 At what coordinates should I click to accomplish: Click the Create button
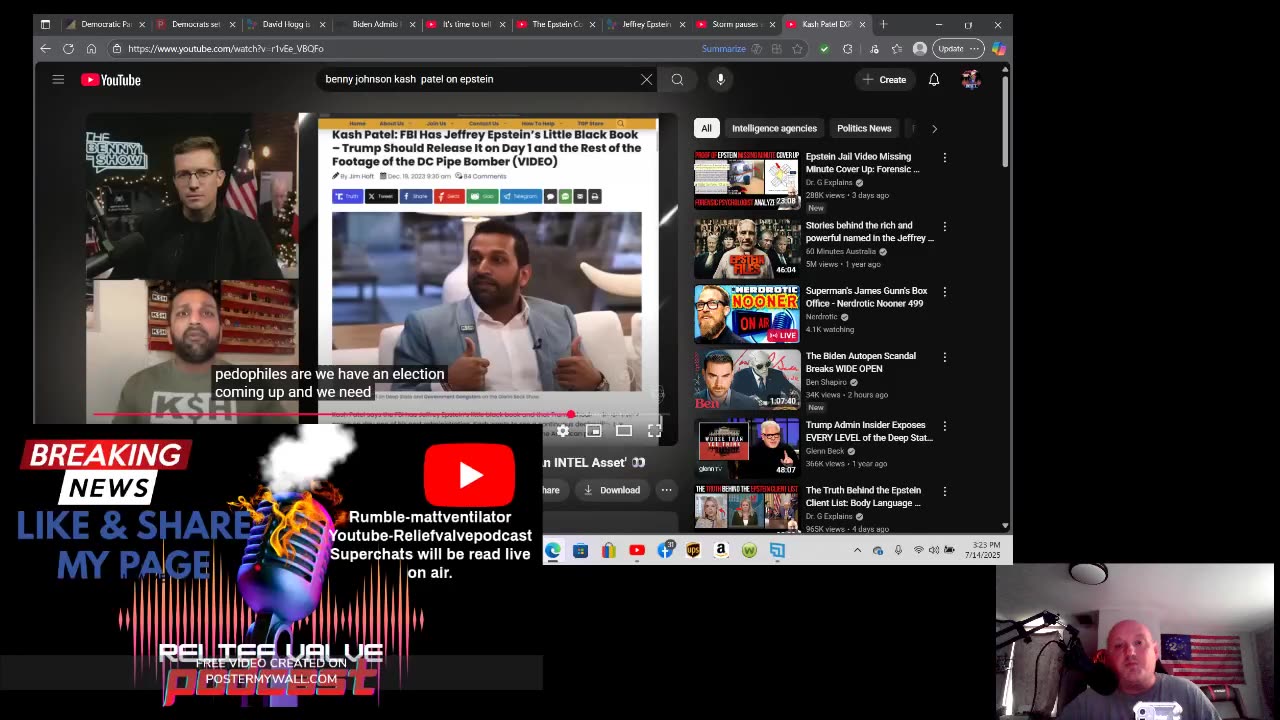(883, 80)
